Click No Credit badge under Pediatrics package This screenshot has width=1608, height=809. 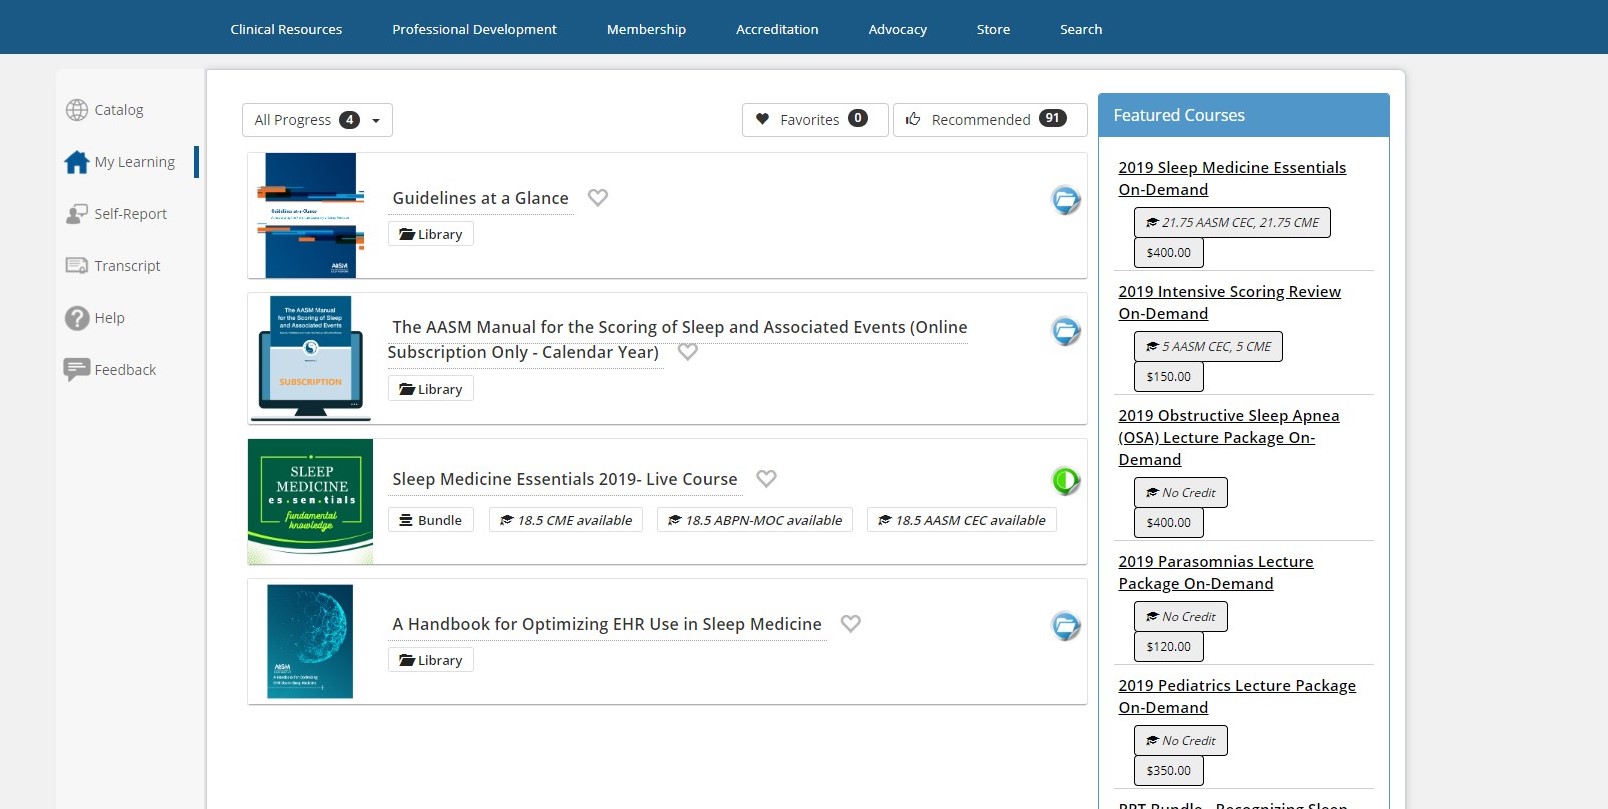click(1181, 741)
